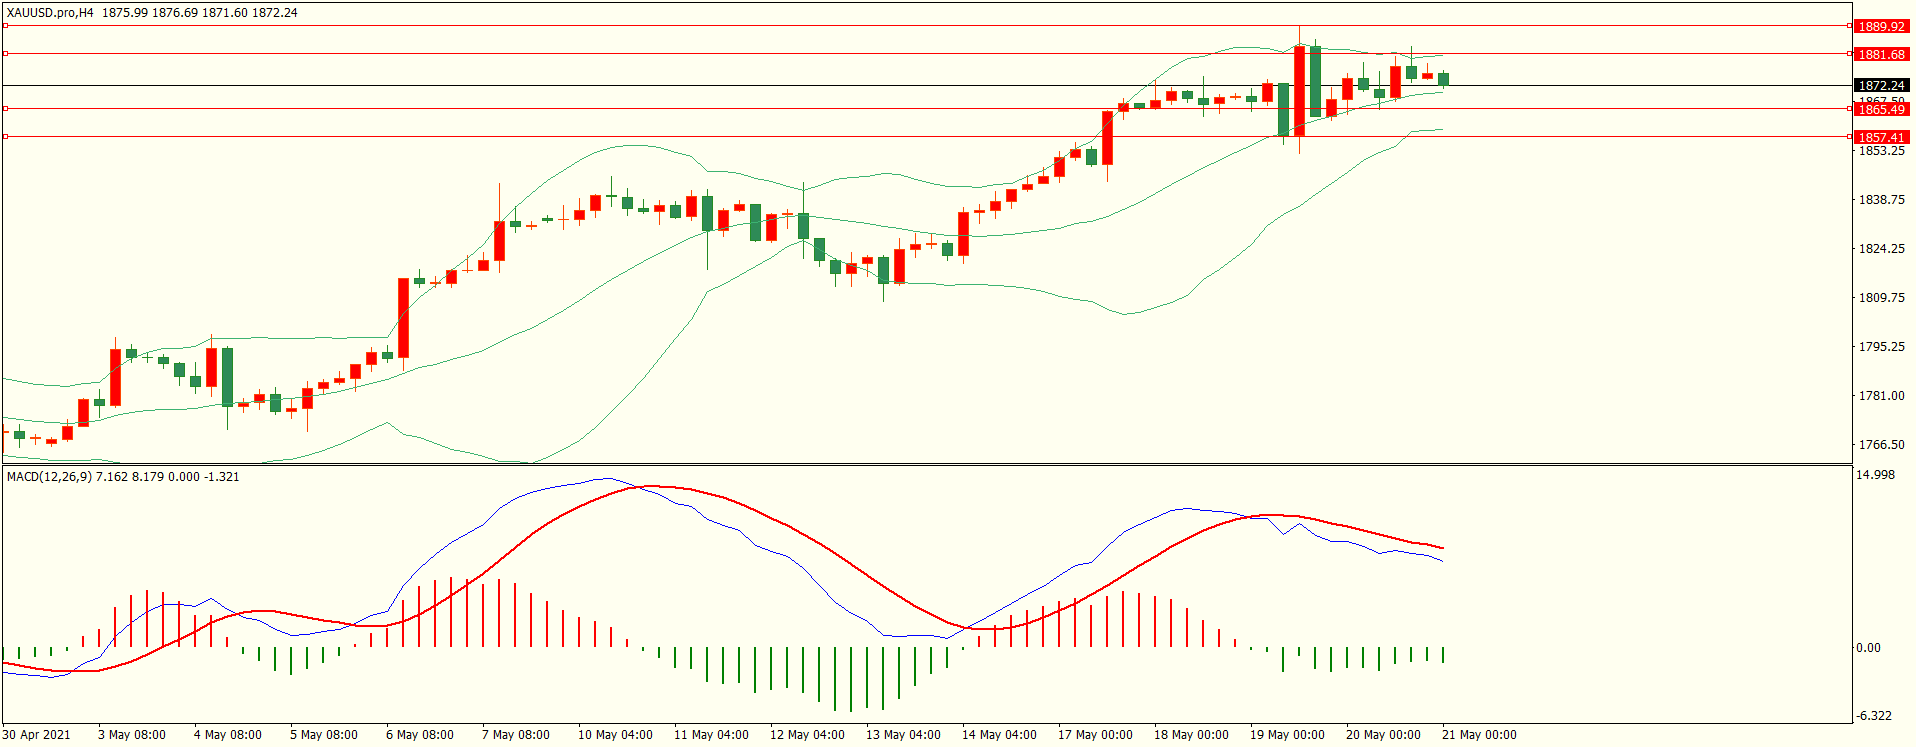Click the 4 May 08:00 time label

pos(228,735)
